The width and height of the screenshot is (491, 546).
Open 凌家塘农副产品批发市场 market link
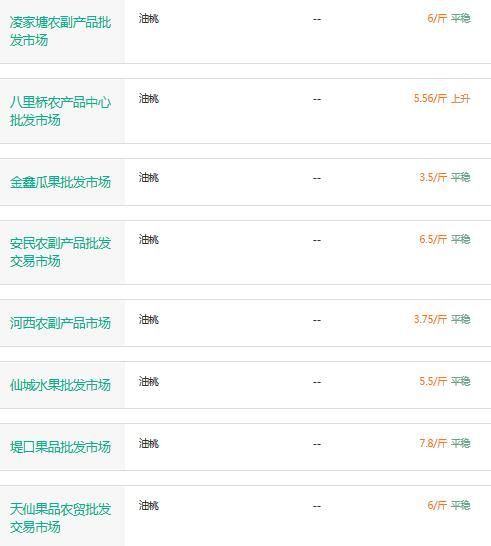60,31
